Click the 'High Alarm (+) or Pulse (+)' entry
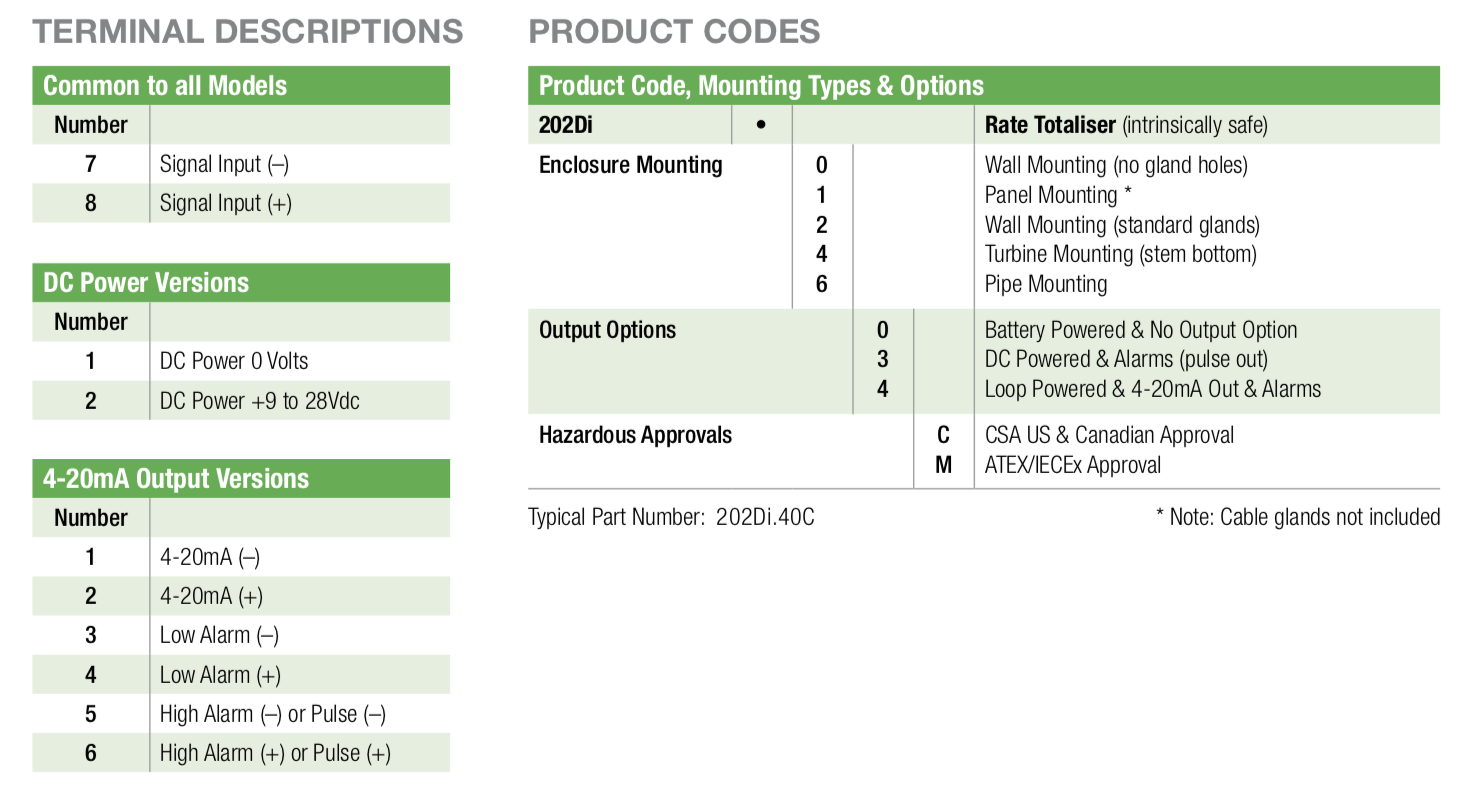 [275, 753]
